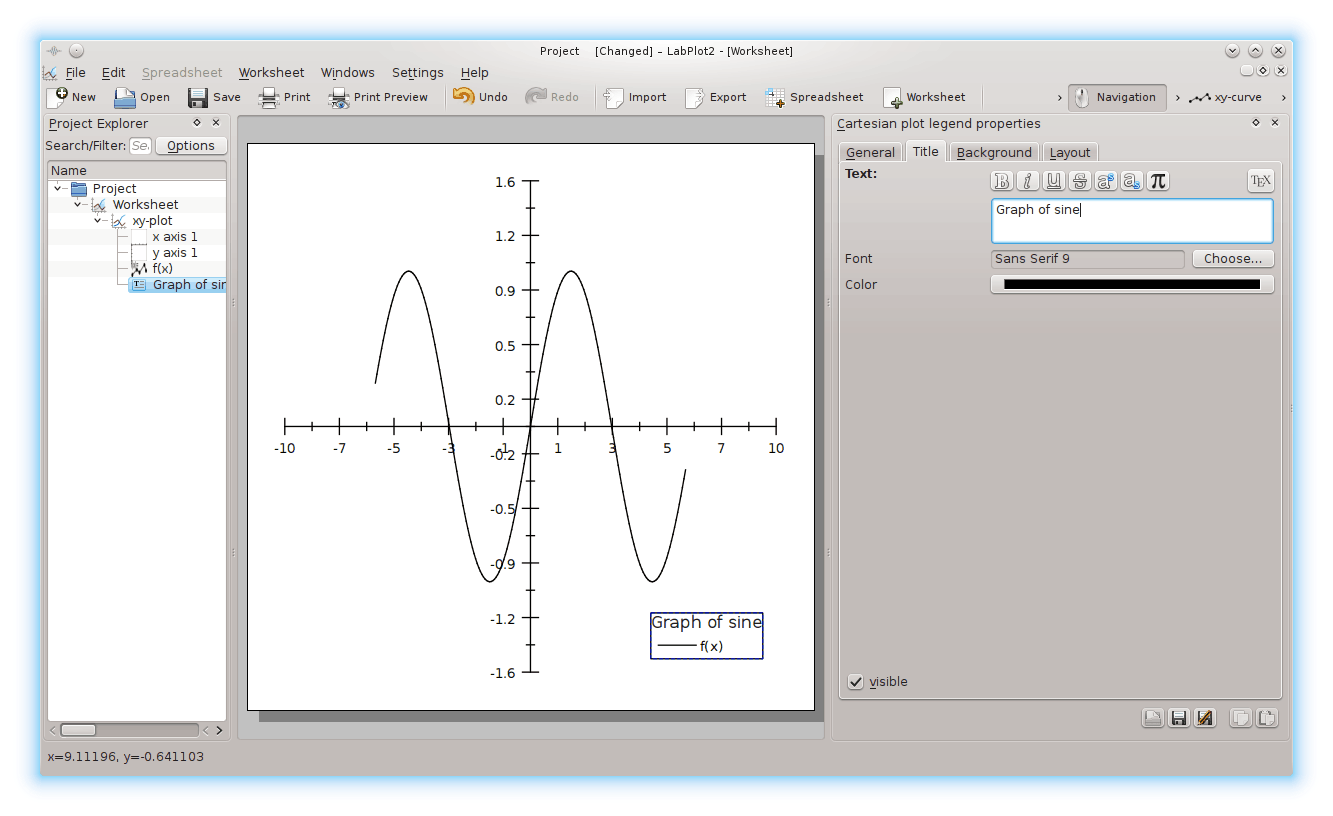Toggle underline formatting for title text
1333x816 pixels.
[1053, 181]
